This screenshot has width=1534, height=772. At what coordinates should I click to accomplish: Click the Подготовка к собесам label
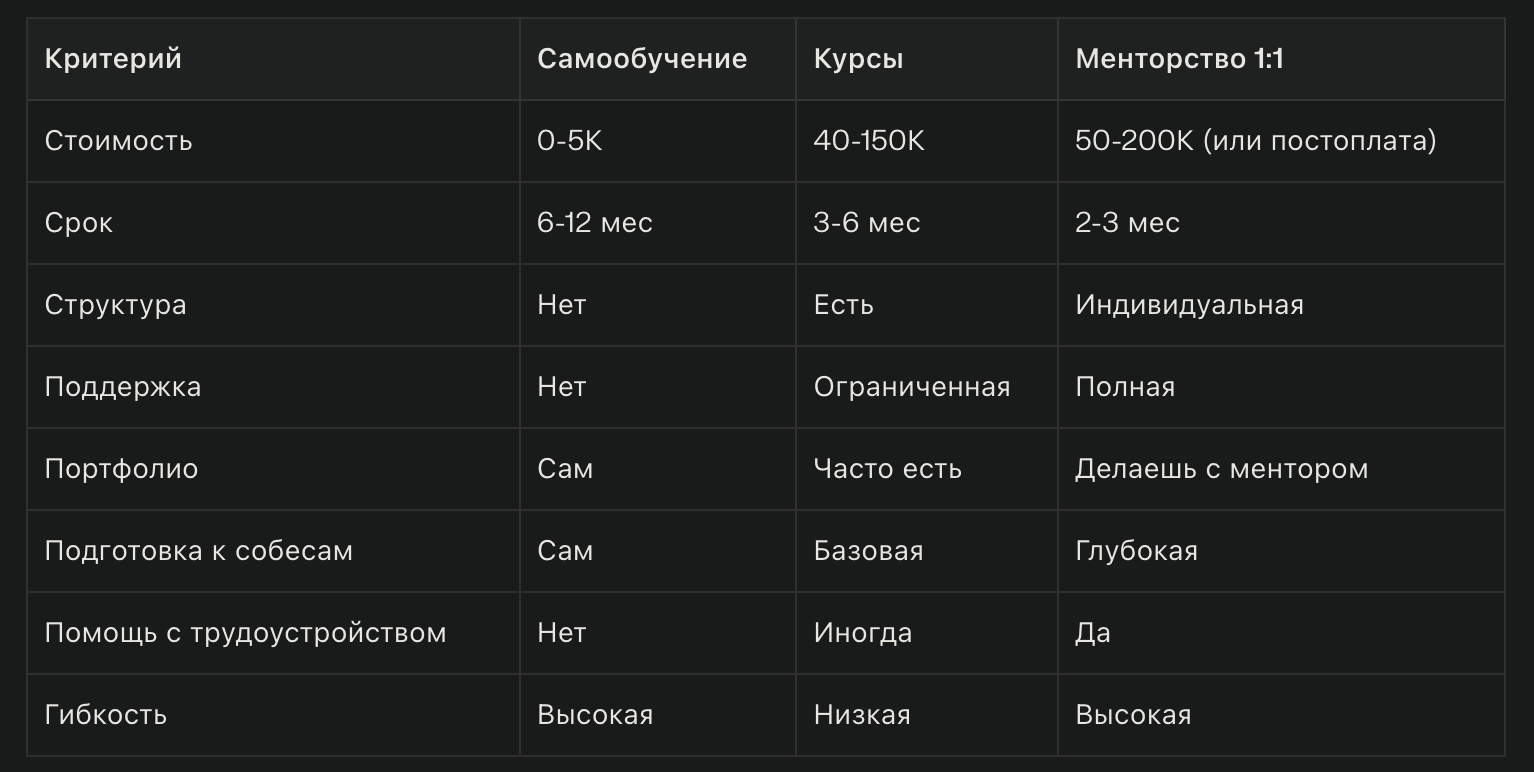click(x=198, y=551)
